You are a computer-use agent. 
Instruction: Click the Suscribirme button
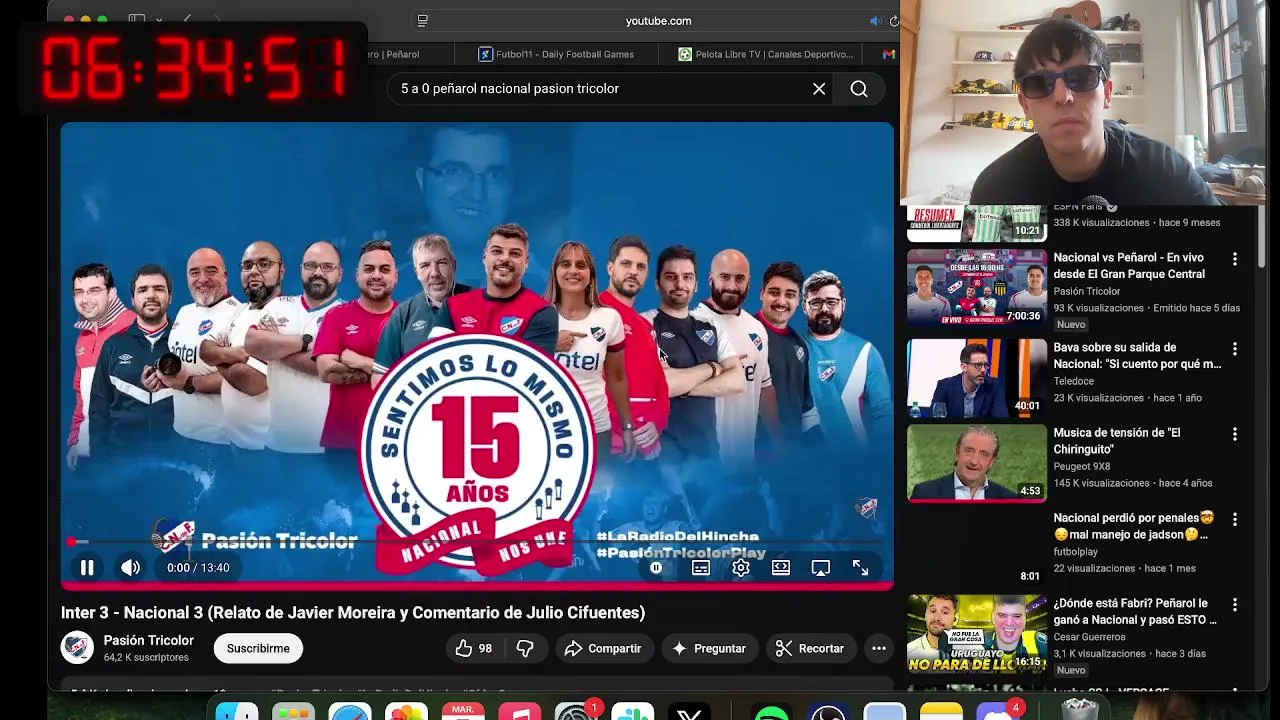click(258, 648)
